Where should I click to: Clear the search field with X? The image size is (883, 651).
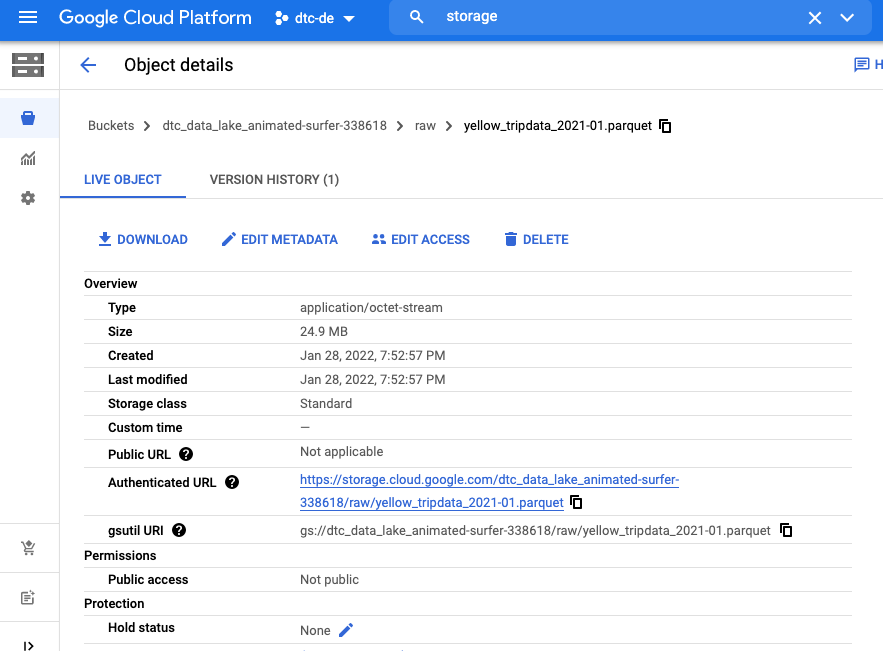tap(814, 18)
